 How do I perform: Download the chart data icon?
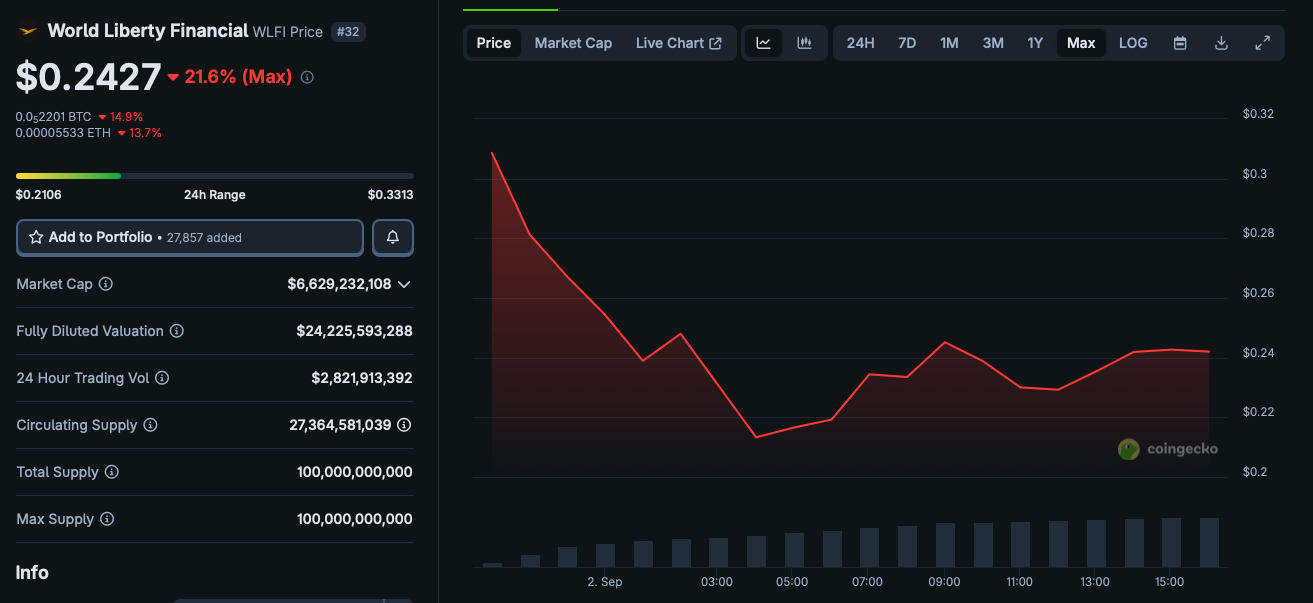[x=1221, y=43]
